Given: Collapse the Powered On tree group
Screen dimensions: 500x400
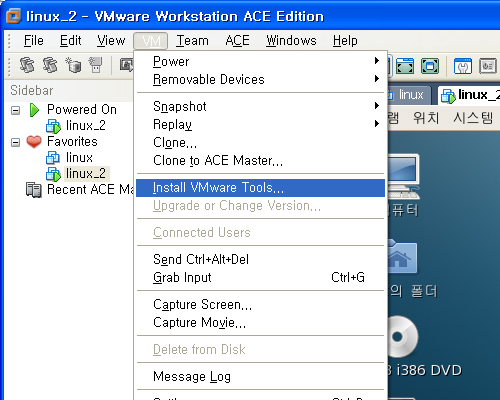Looking at the screenshot, I should tap(15, 110).
